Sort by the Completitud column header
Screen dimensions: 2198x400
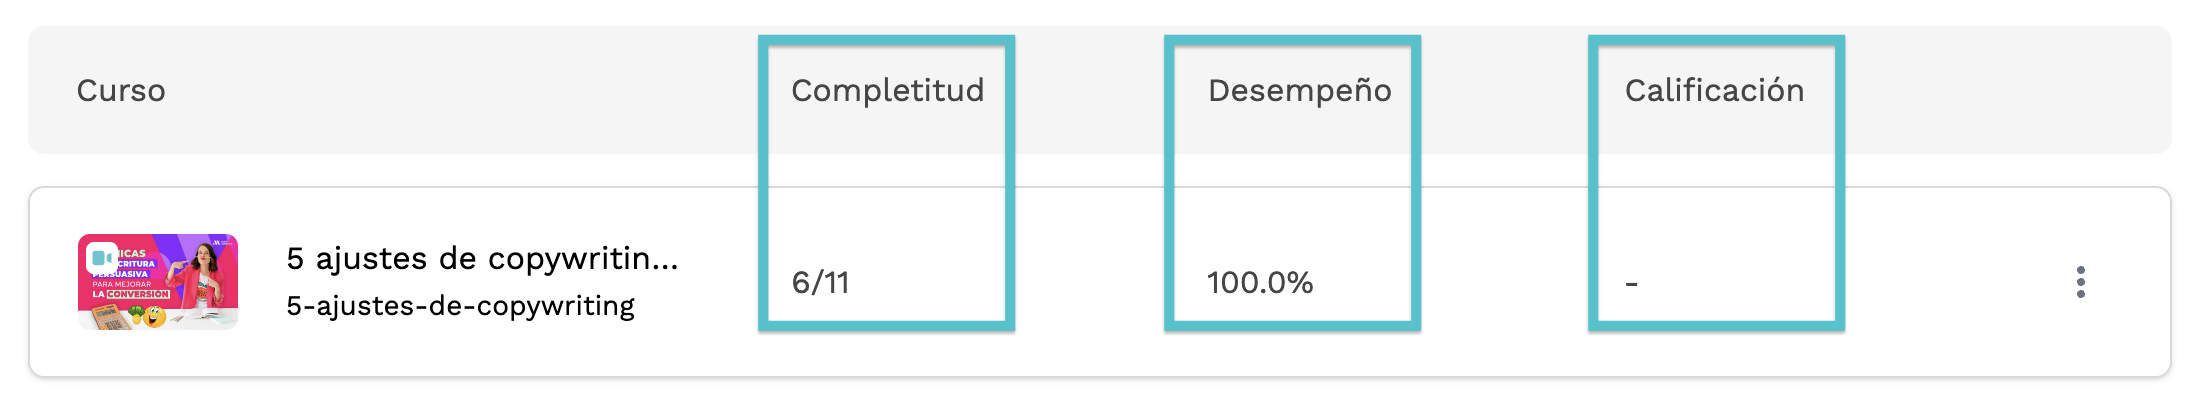887,90
